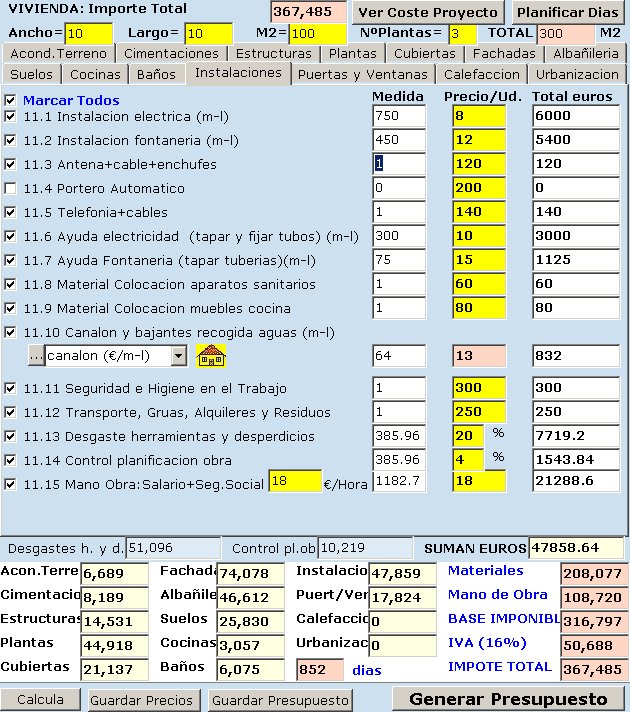Screen dimensions: 630x712
Task: Uncheck 11.5 Telefonia+cables
Action: (x=10, y=212)
